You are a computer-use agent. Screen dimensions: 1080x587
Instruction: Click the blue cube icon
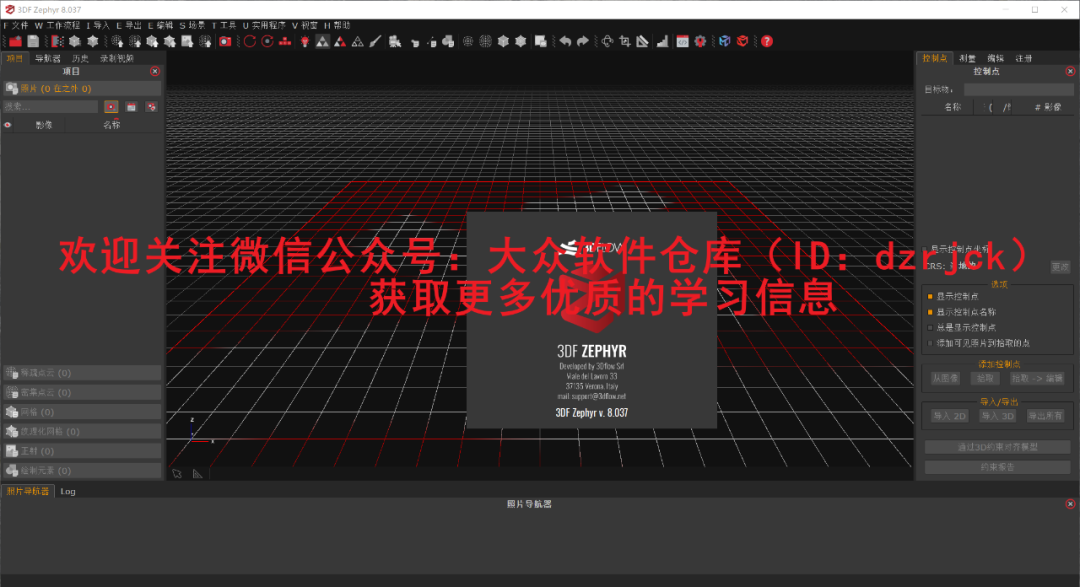tap(725, 41)
